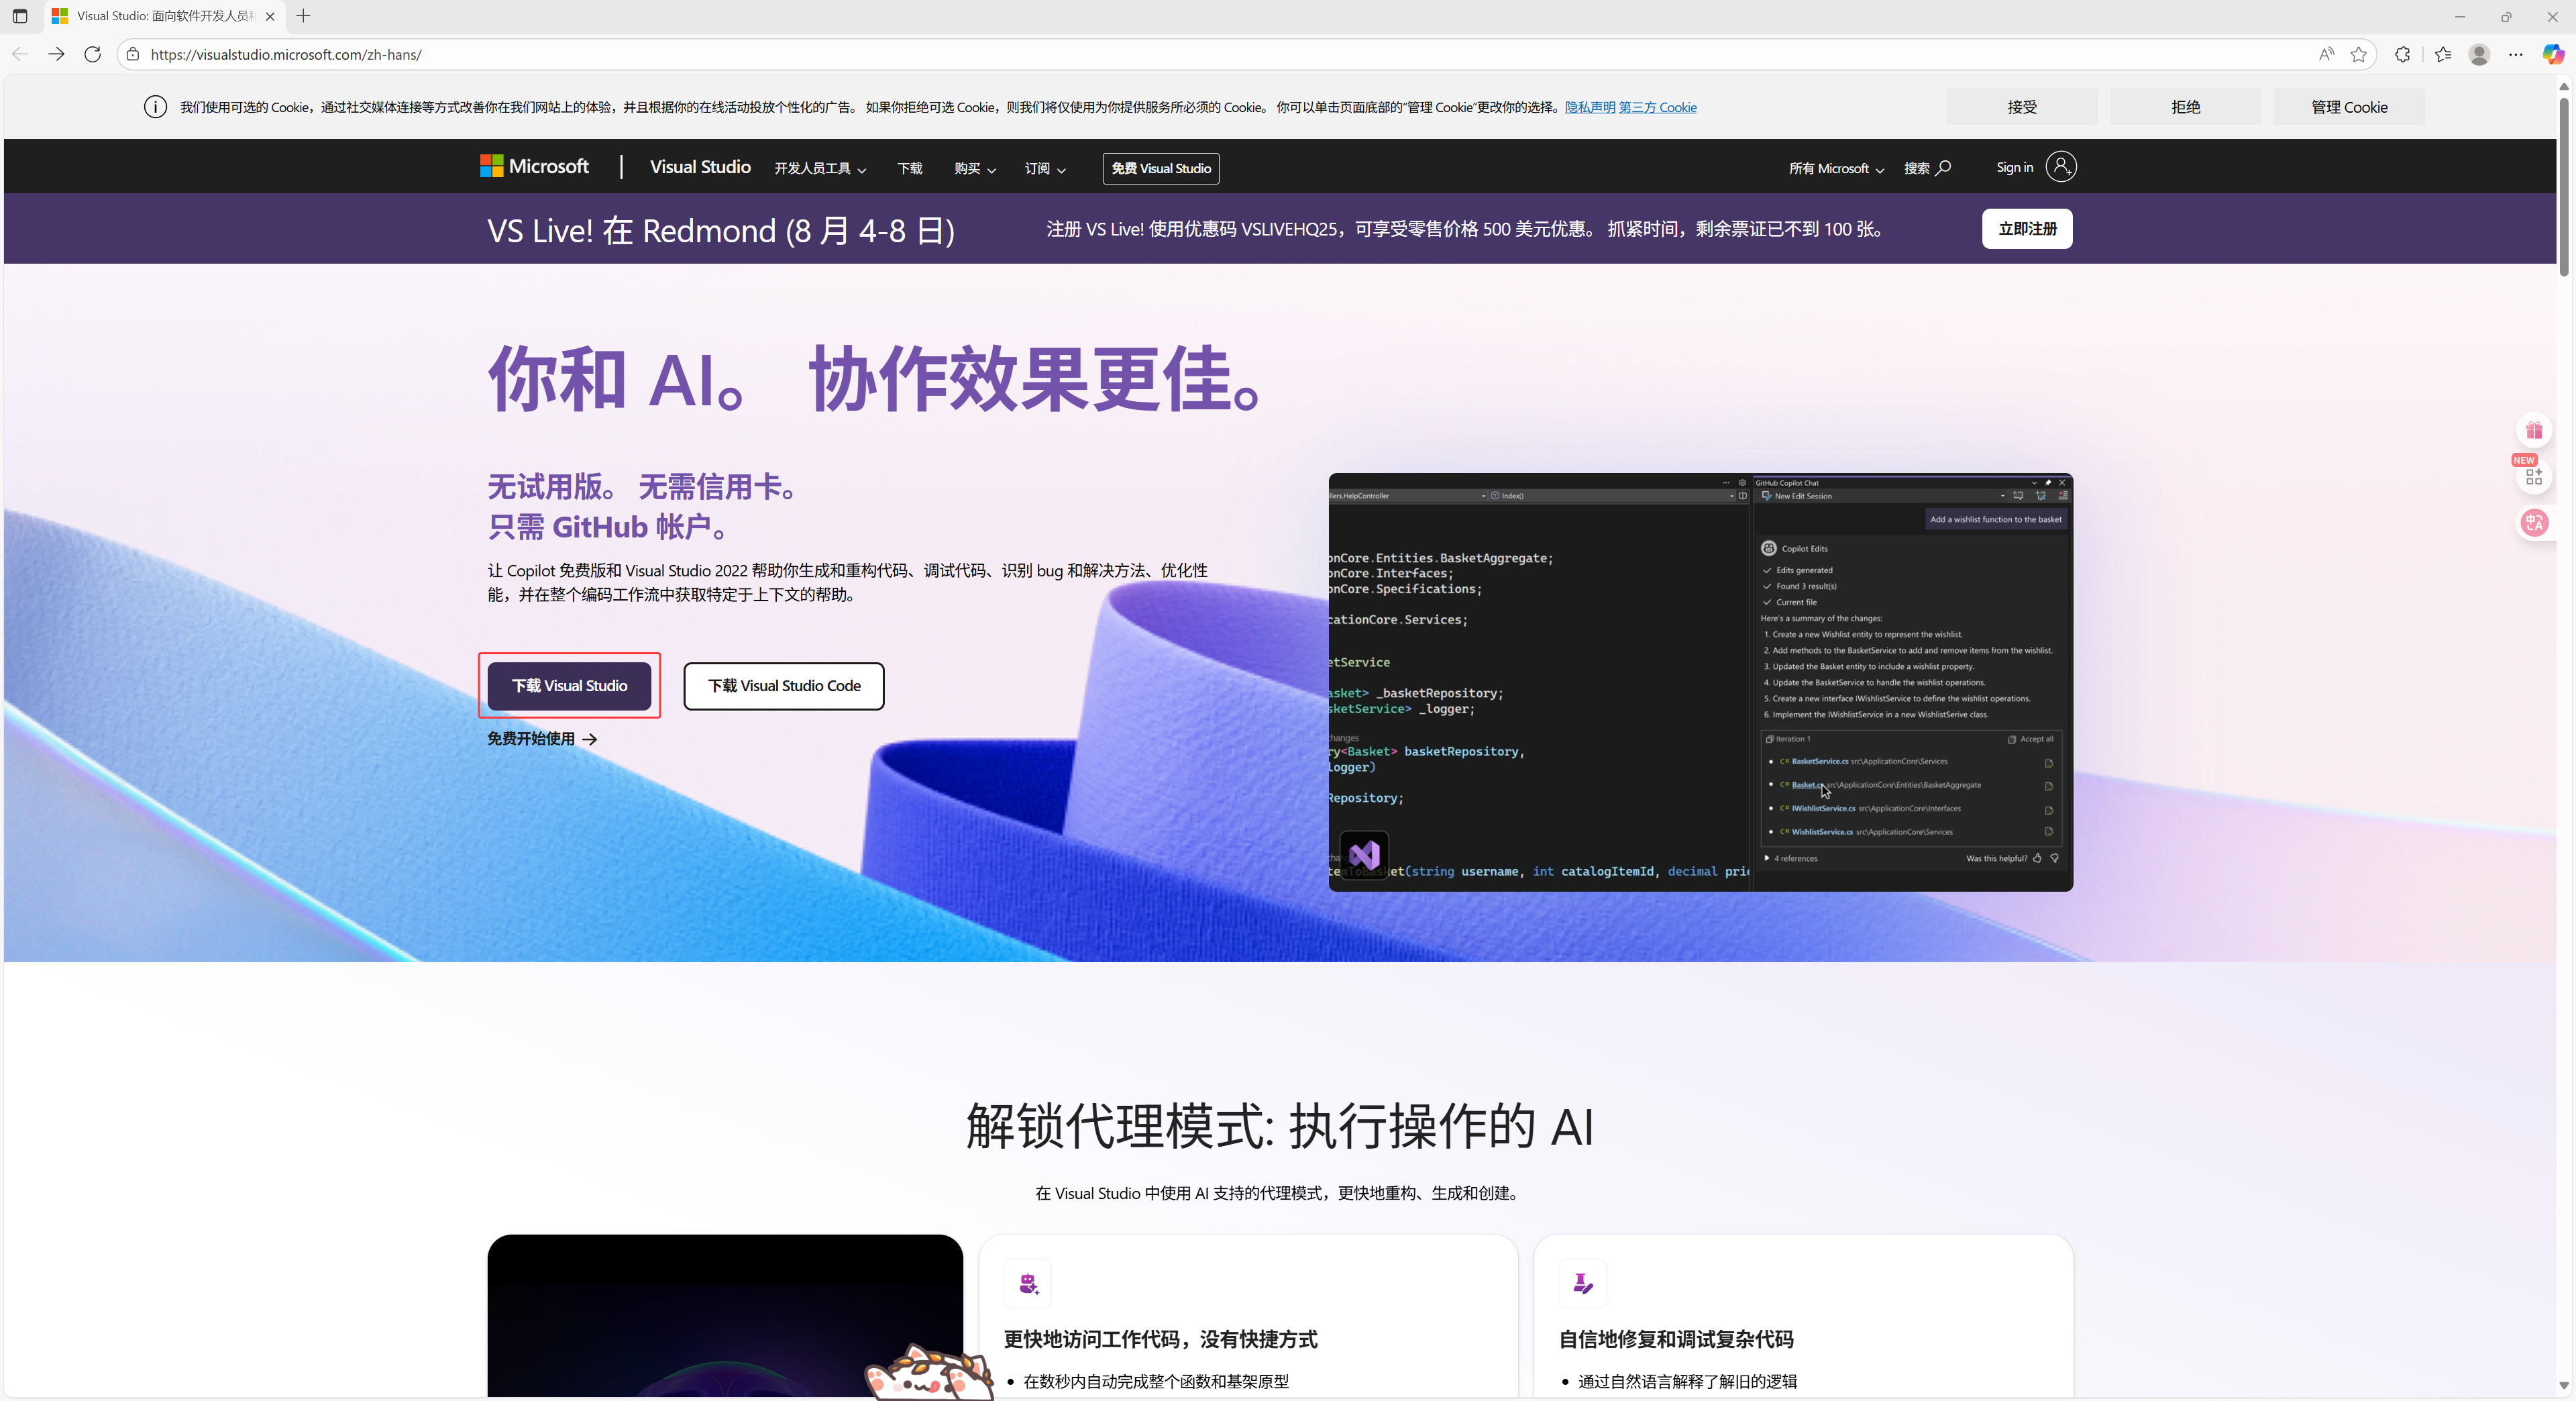Open the gift floating sidebar icon
The width and height of the screenshot is (2576, 1401).
coord(2534,431)
